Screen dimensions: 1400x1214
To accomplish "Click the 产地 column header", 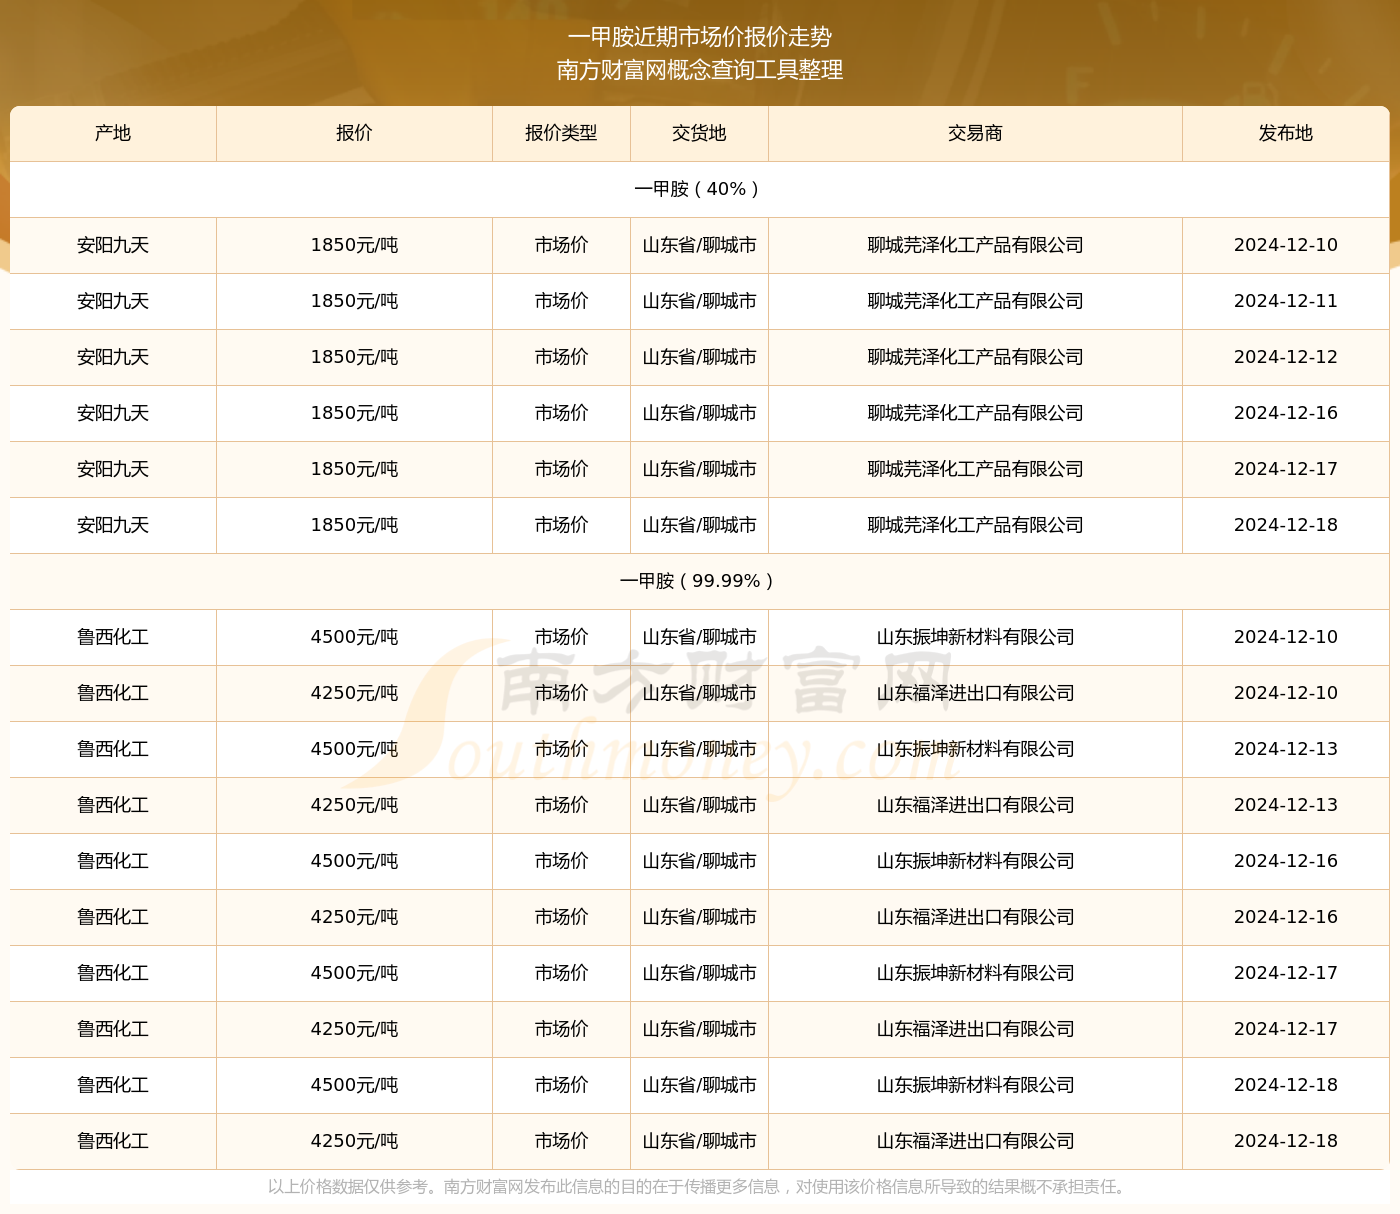I will pyautogui.click(x=113, y=133).
